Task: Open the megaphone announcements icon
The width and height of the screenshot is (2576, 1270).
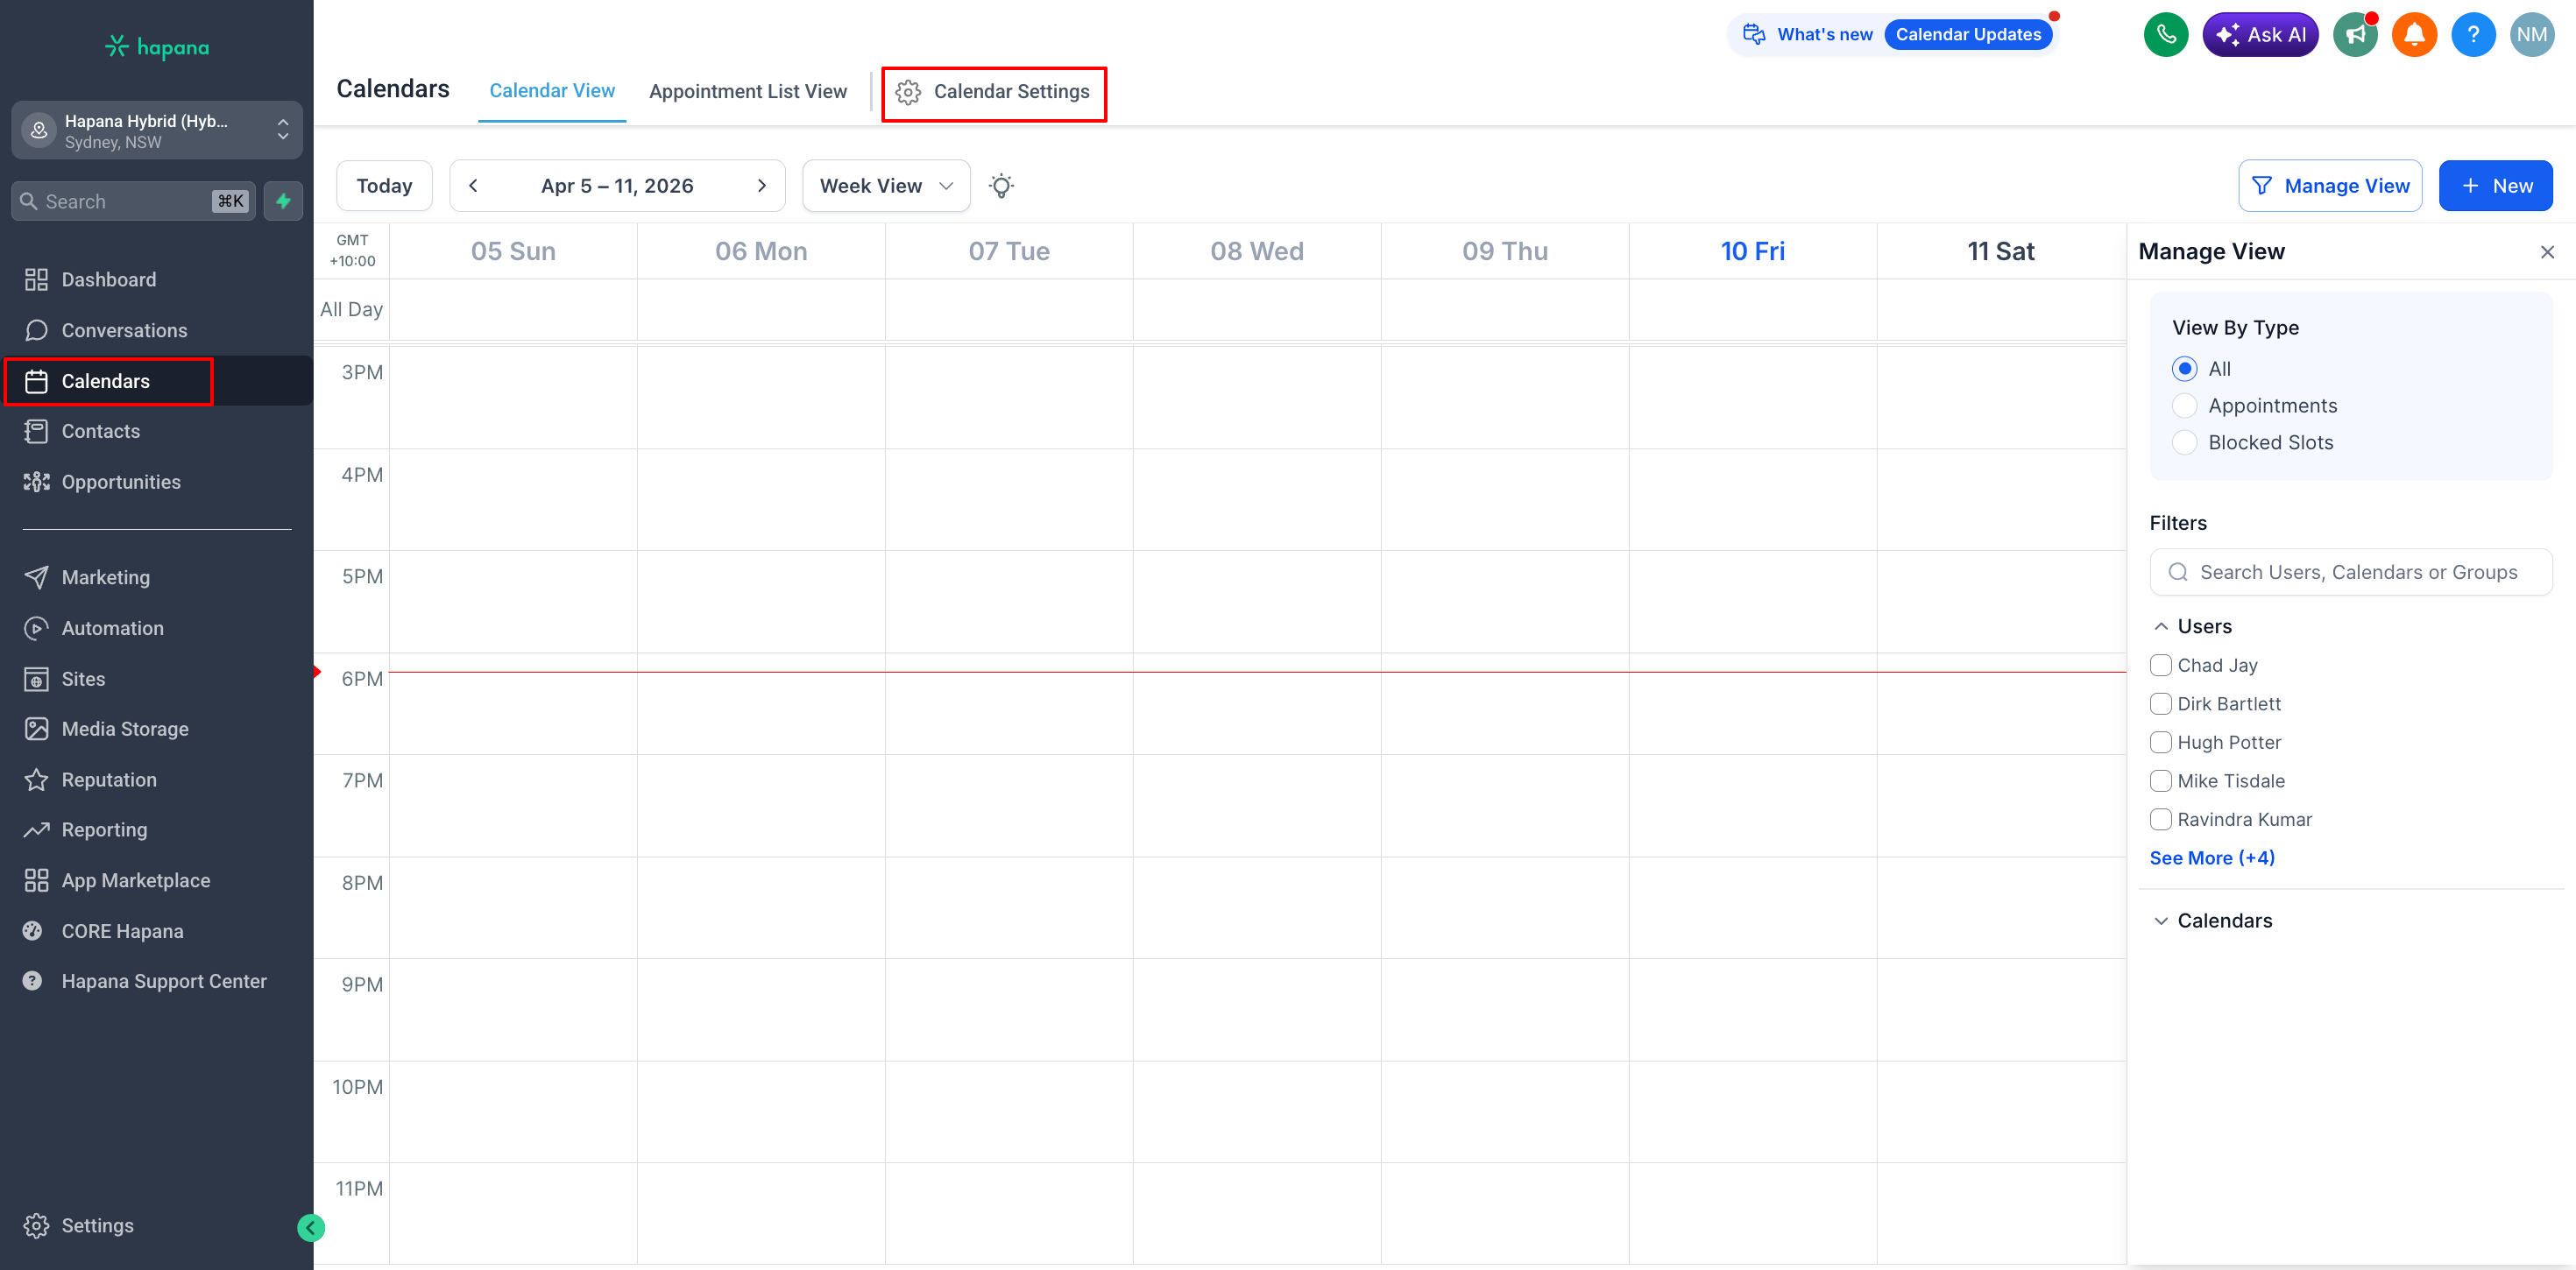Action: pos(2355,35)
